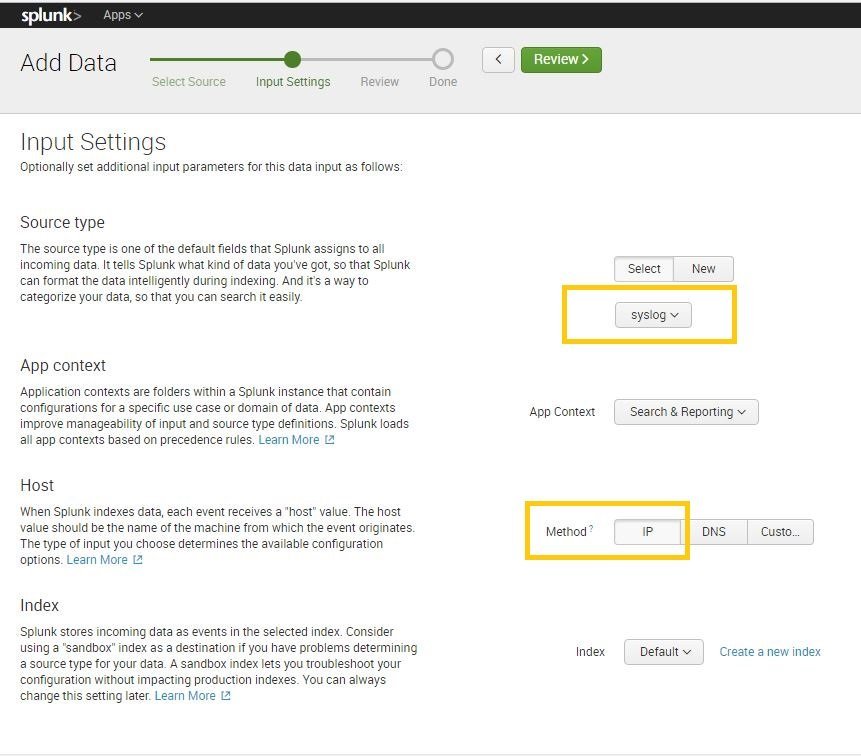Choose the Select source type option

pyautogui.click(x=644, y=269)
